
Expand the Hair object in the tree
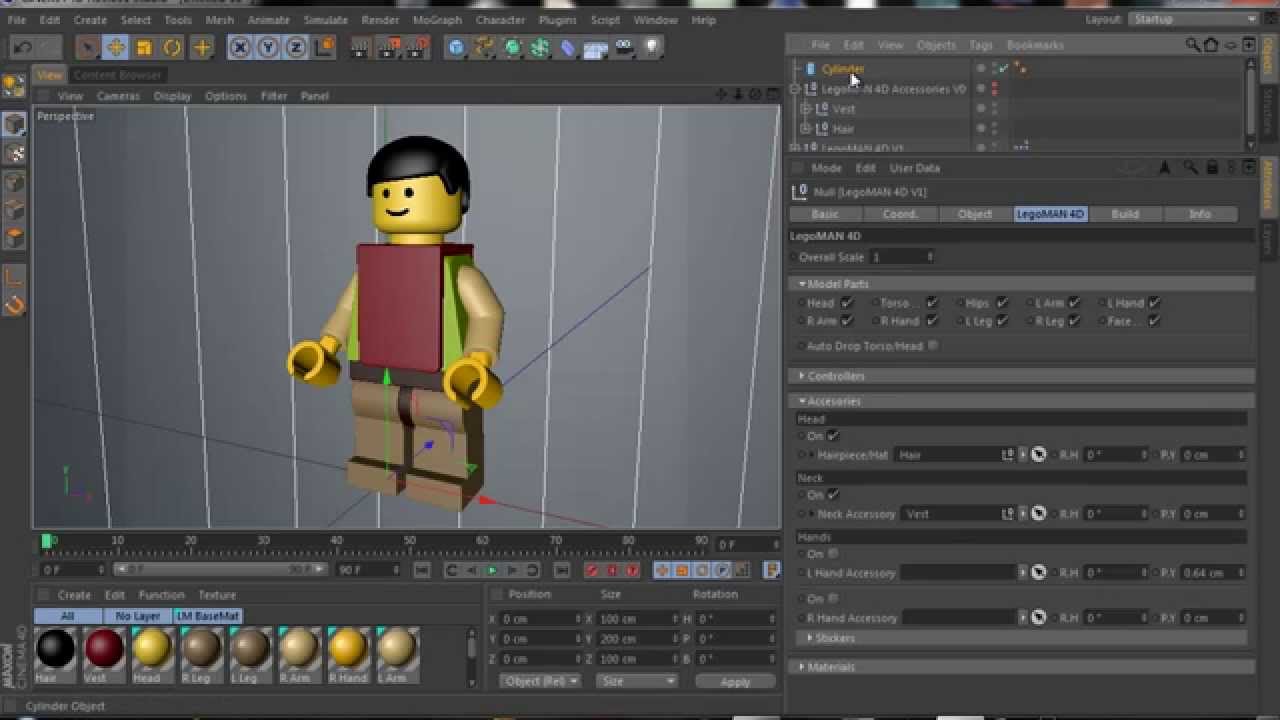(x=805, y=129)
